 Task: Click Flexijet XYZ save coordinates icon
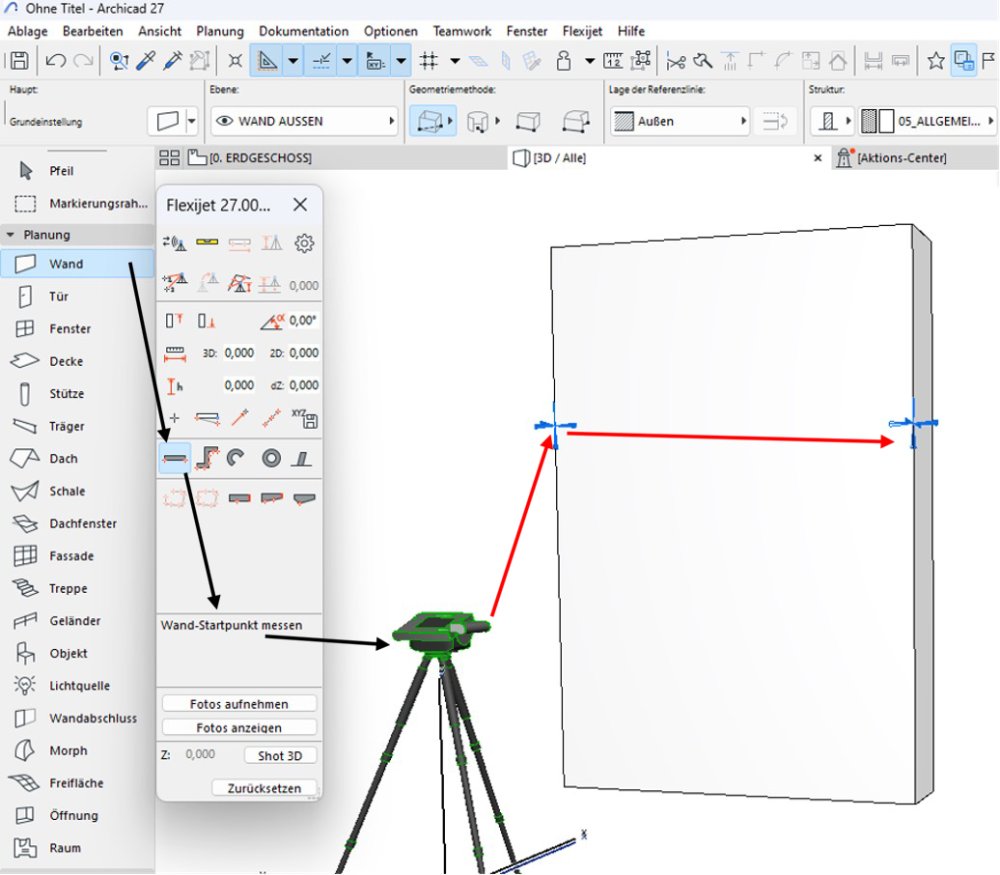pyautogui.click(x=305, y=418)
